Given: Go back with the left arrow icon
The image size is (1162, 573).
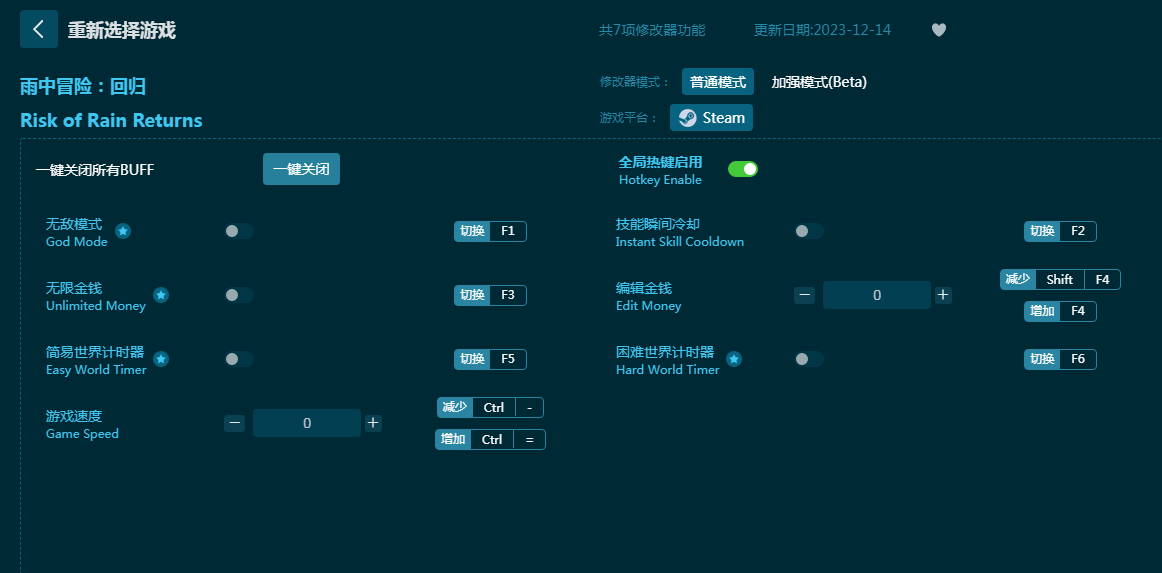Looking at the screenshot, I should point(39,30).
